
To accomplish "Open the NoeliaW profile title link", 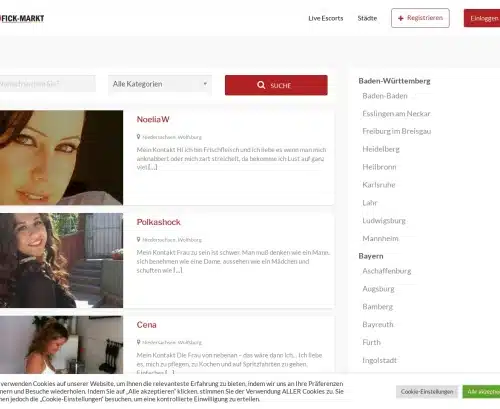I will pyautogui.click(x=153, y=119).
